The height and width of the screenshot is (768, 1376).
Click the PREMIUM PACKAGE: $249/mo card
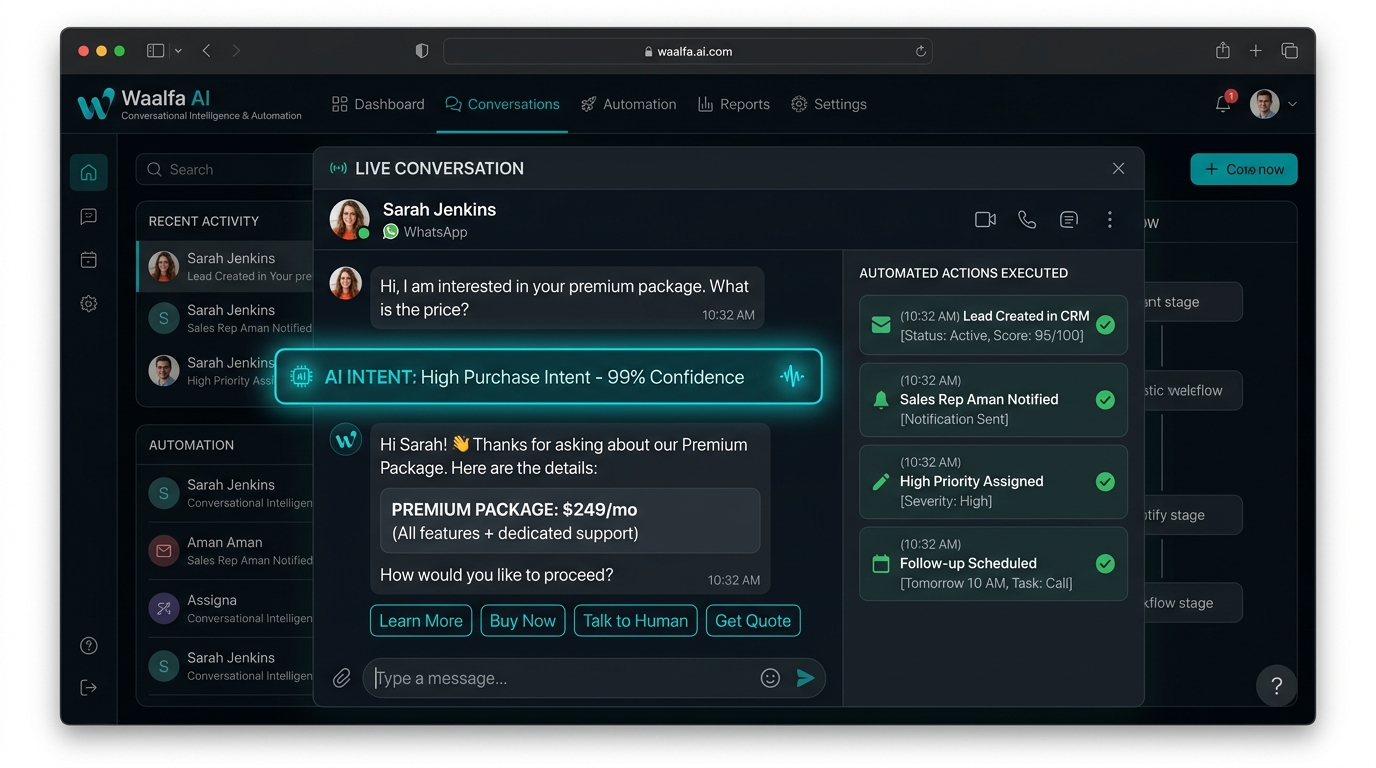coord(570,521)
